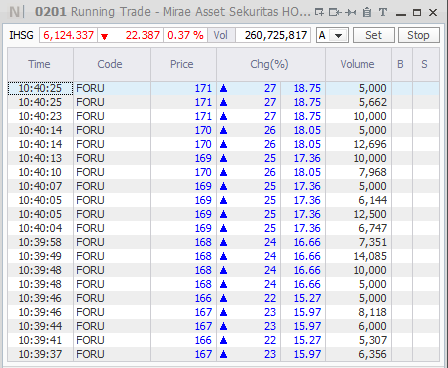The image size is (448, 368).
Task: Click volume 8,118 in the list
Action: [373, 312]
